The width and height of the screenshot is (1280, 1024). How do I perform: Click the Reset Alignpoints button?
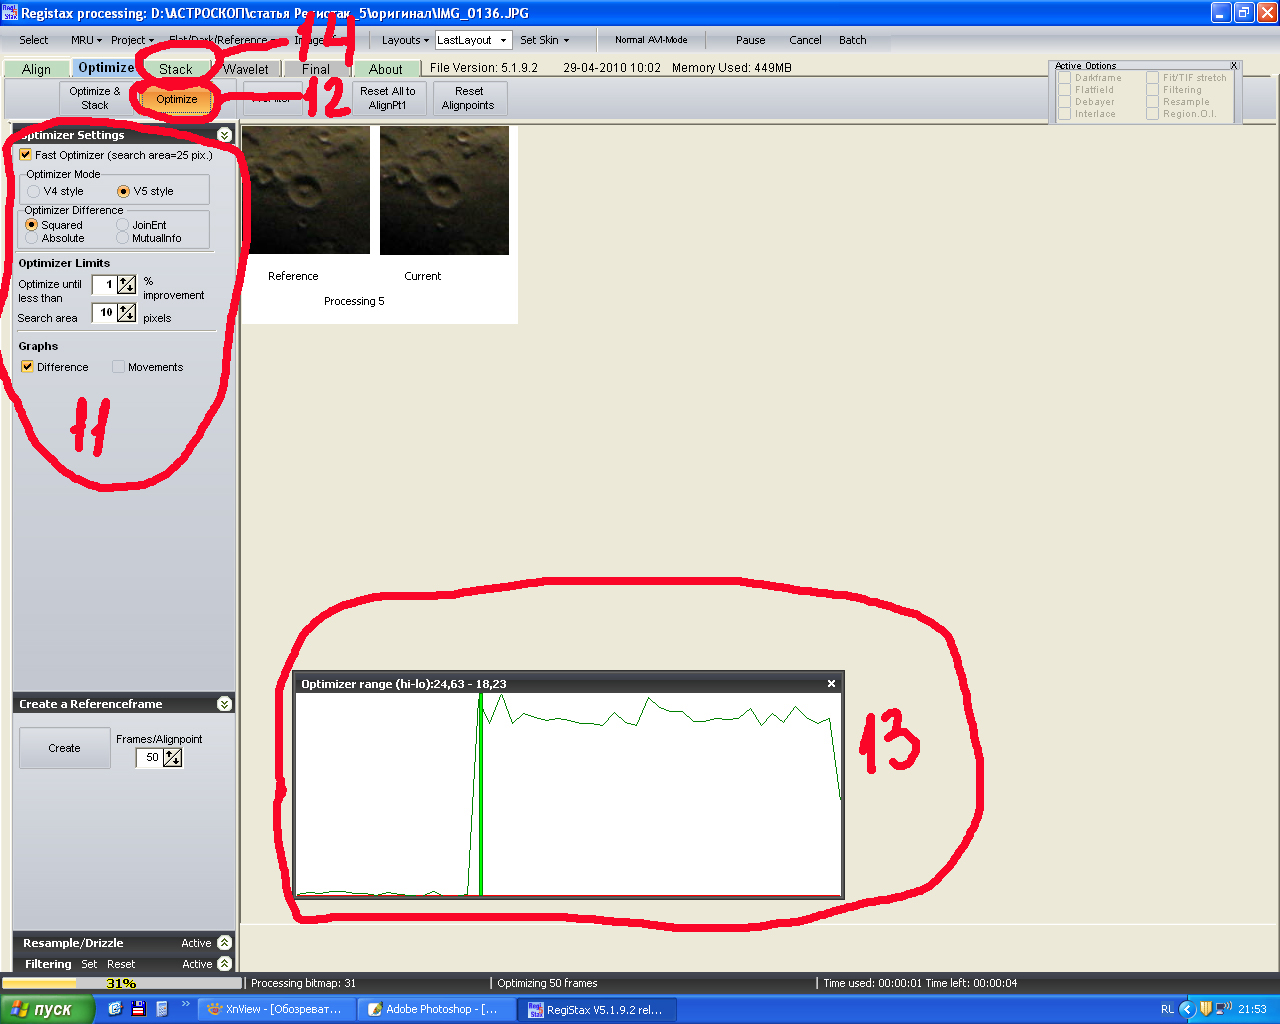tap(468, 98)
